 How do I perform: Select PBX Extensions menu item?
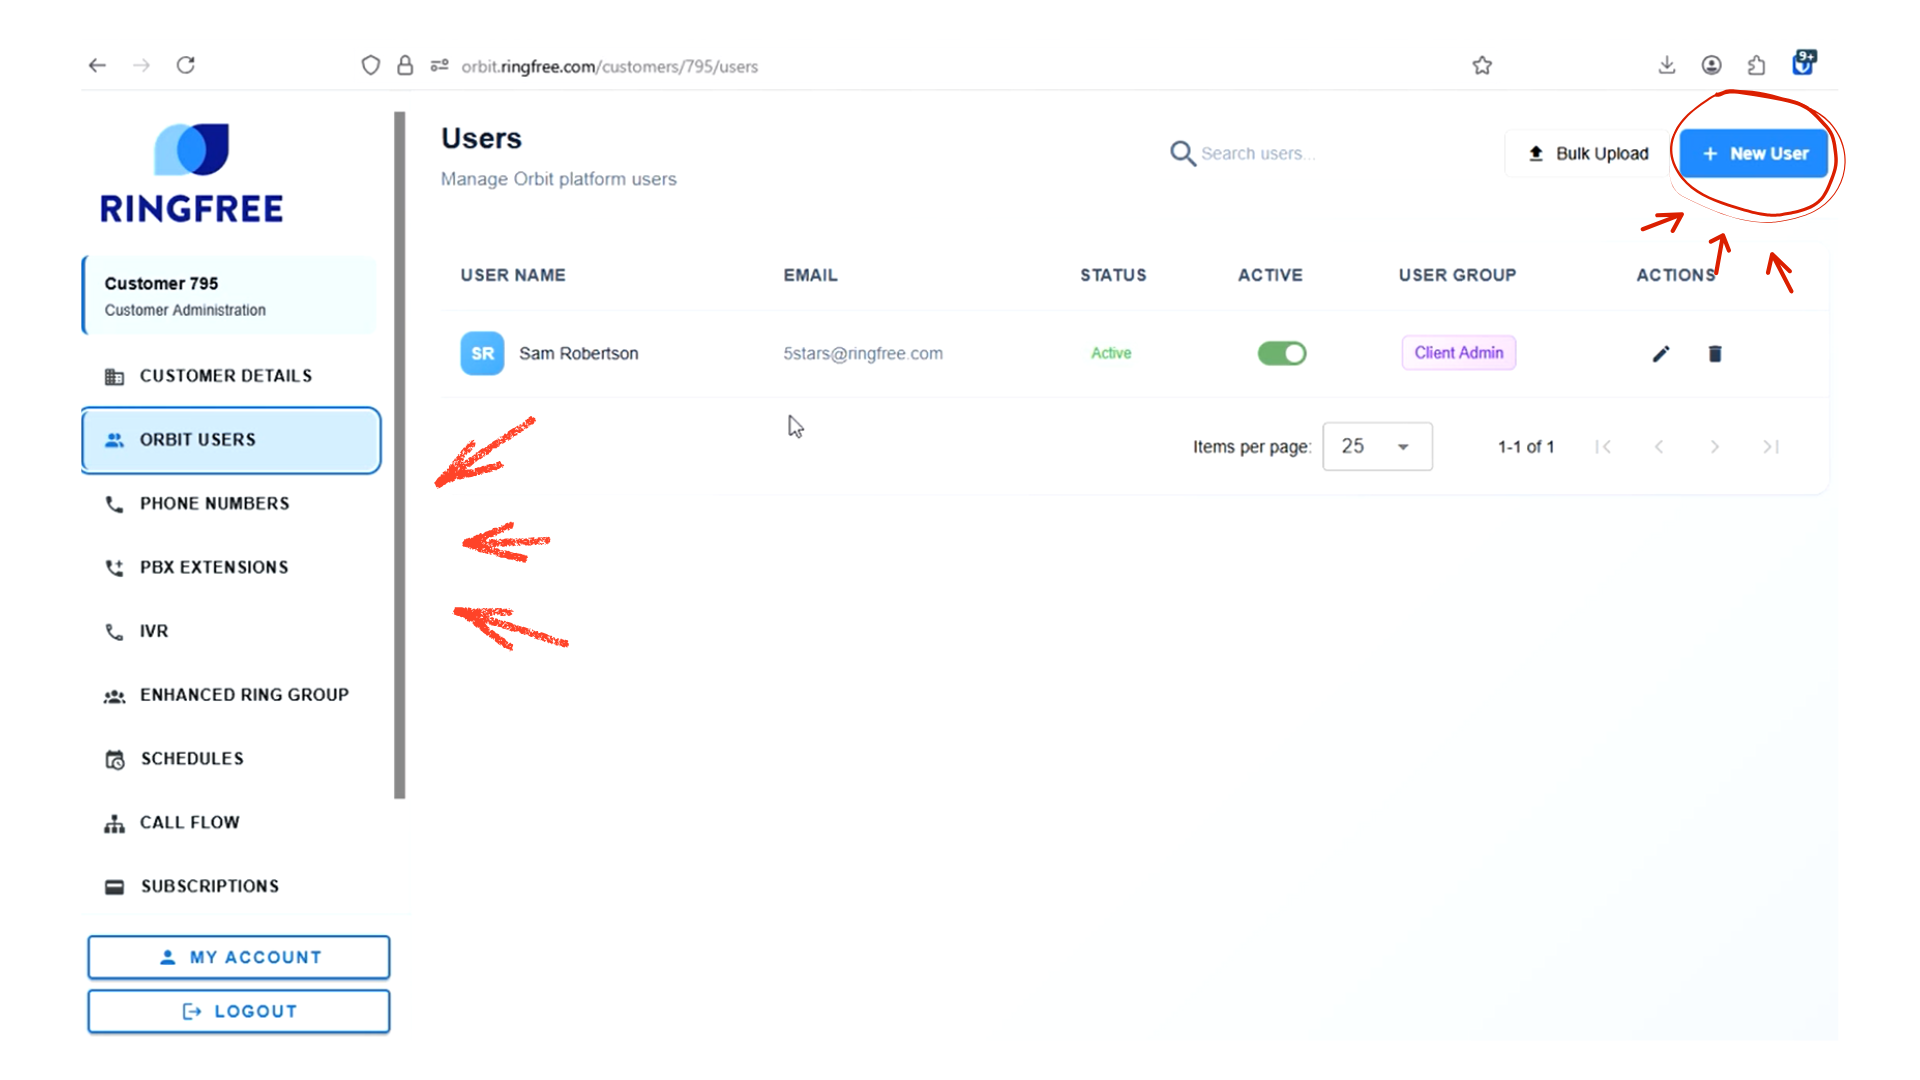(x=214, y=568)
